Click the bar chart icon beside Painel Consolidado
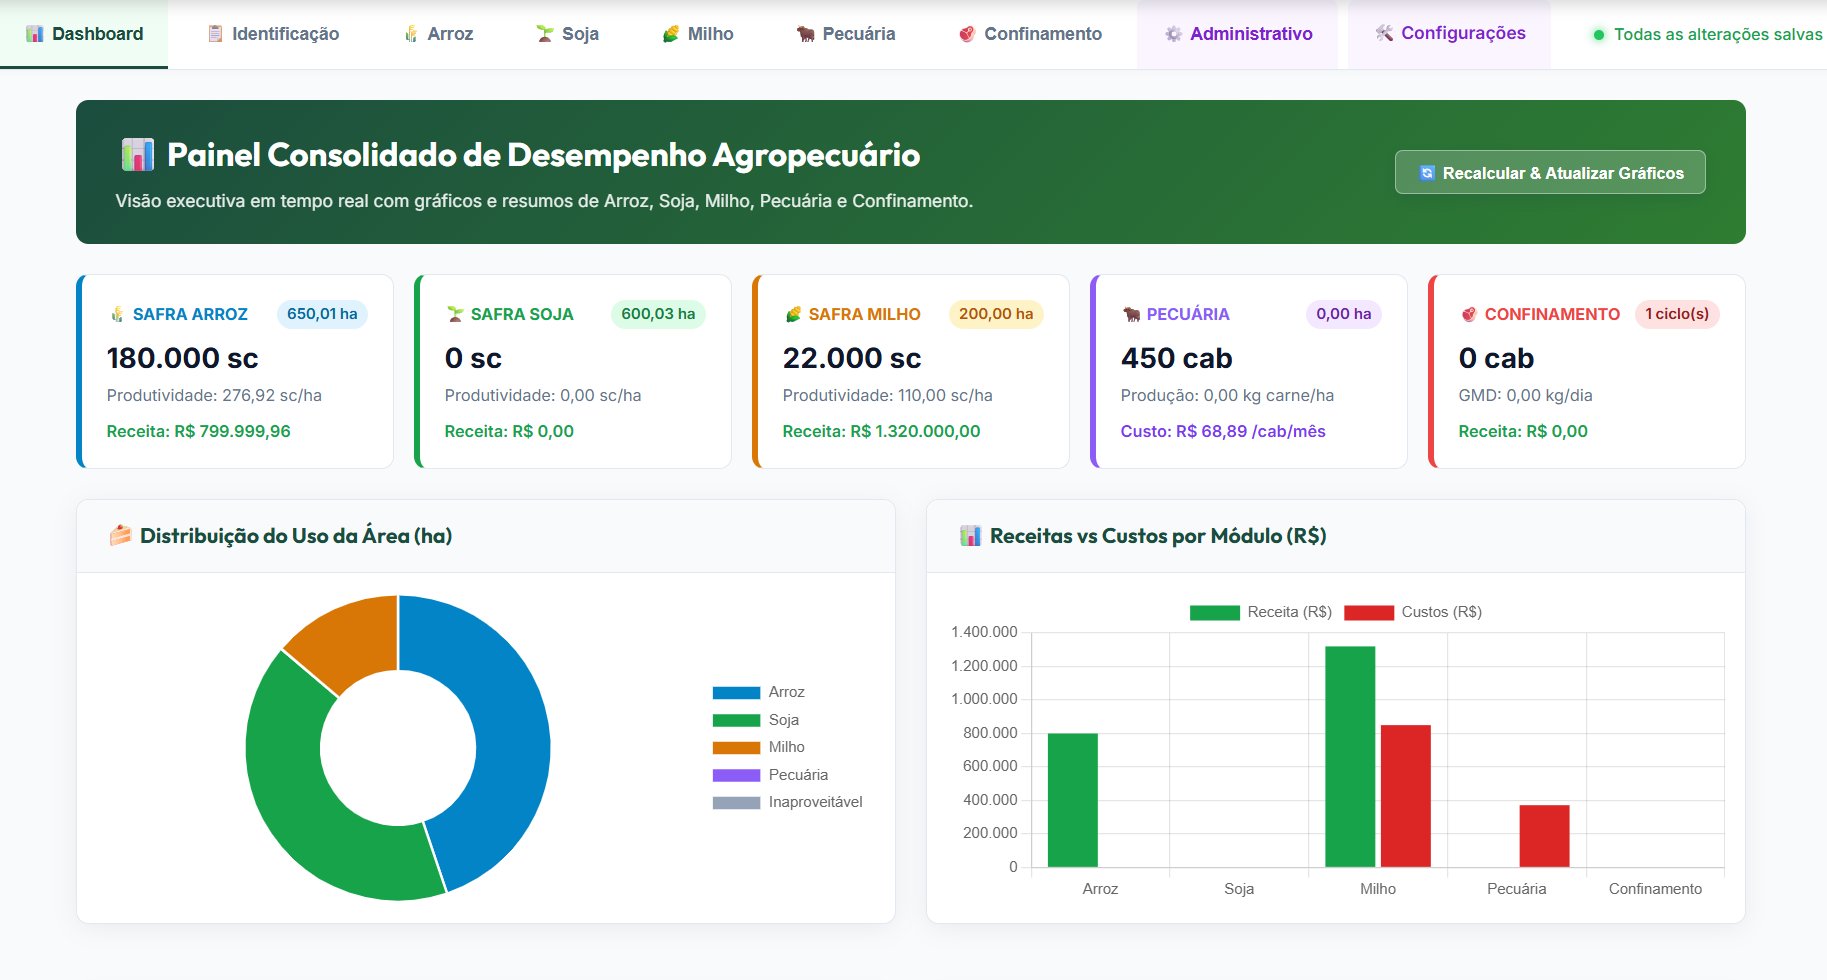 [x=137, y=155]
